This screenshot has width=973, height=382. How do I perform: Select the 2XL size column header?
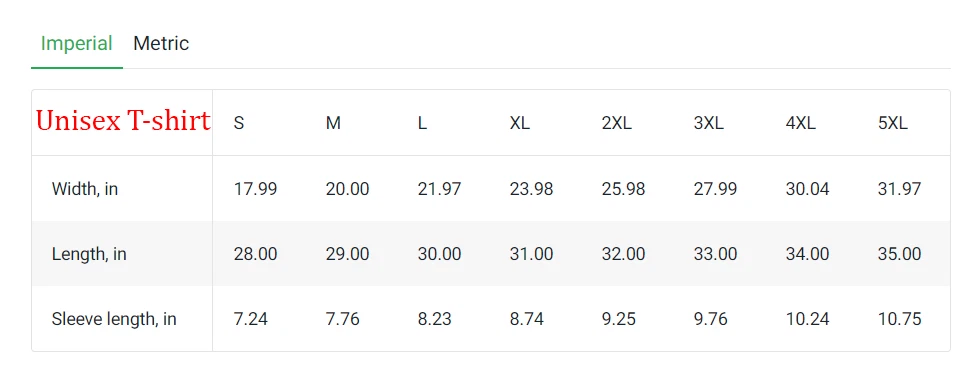pos(617,123)
